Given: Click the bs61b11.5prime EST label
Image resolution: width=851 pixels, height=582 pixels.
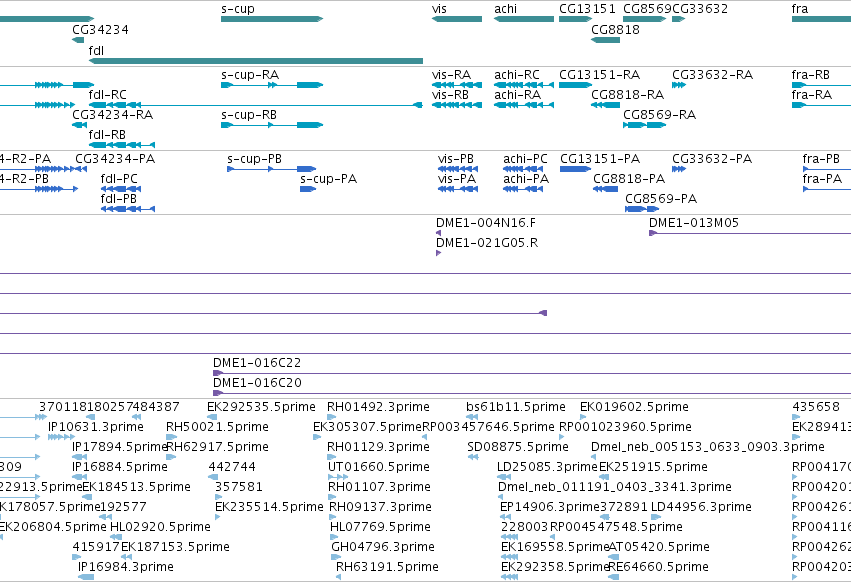Looking at the screenshot, I should pyautogui.click(x=516, y=407).
